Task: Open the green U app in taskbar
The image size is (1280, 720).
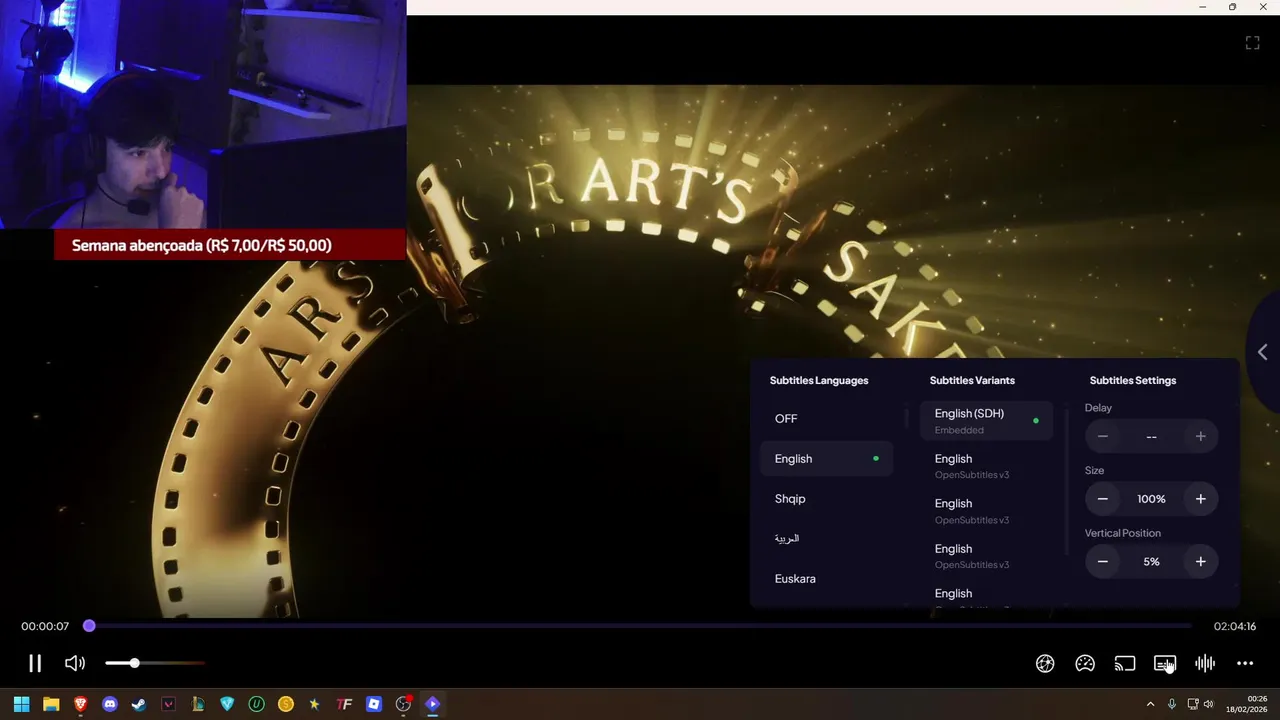Action: pos(257,704)
